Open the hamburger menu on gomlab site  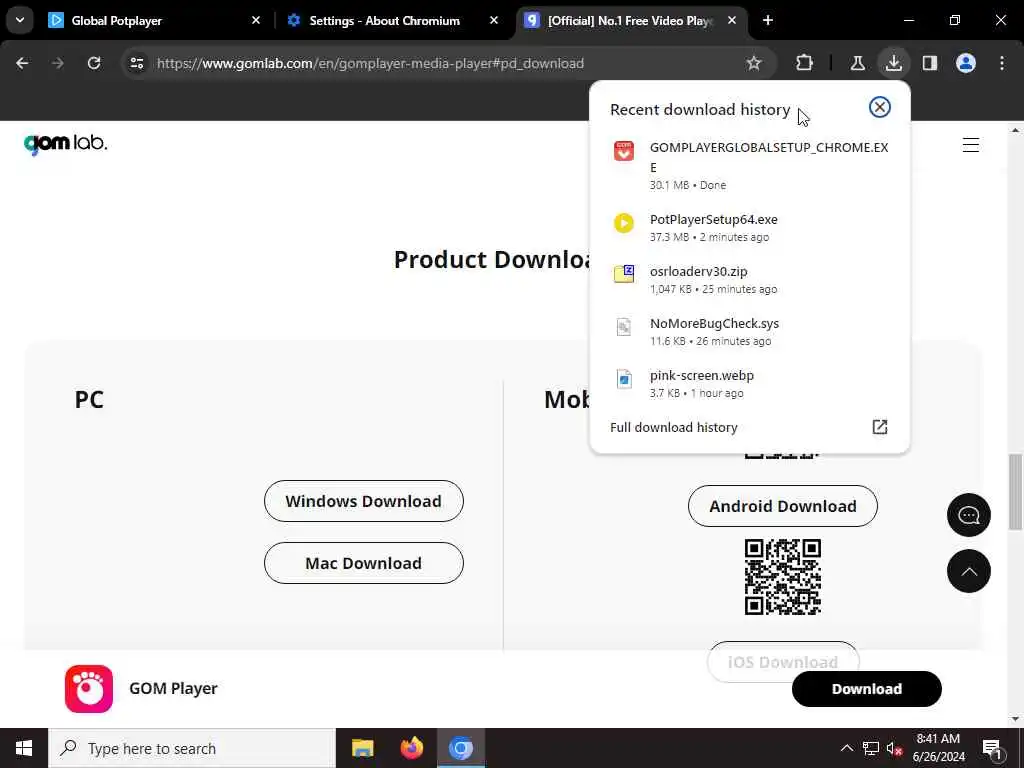(970, 145)
